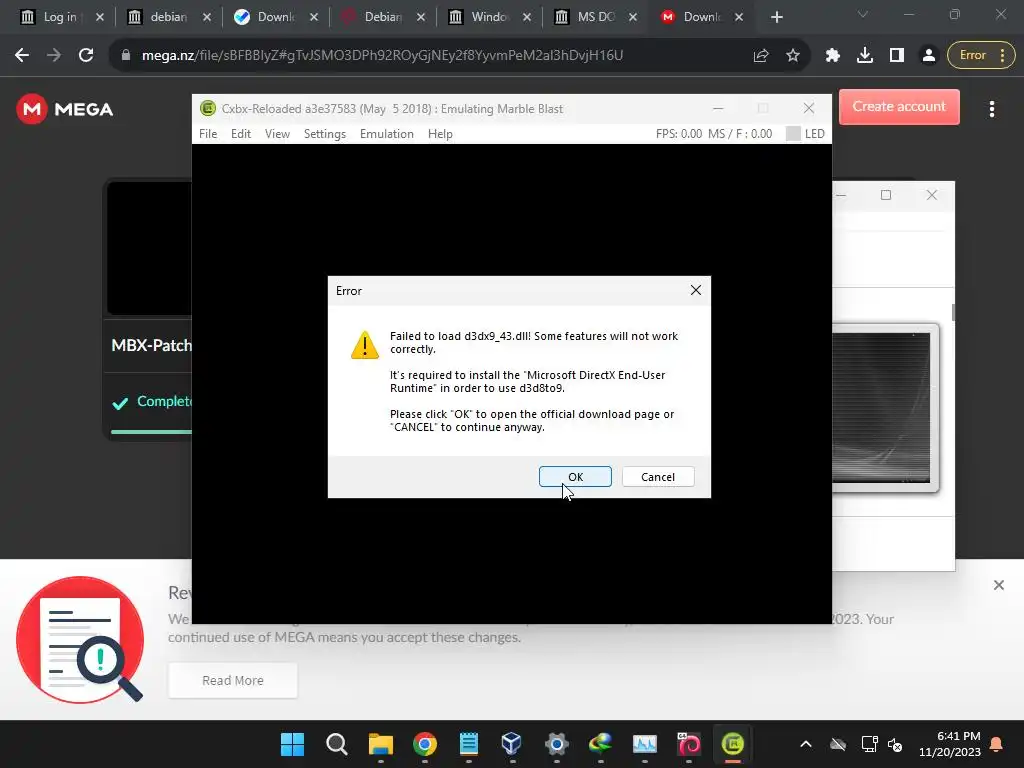The width and height of the screenshot is (1024, 768).
Task: Open the File menu in Cxbx-Reloaded
Action: coord(208,134)
